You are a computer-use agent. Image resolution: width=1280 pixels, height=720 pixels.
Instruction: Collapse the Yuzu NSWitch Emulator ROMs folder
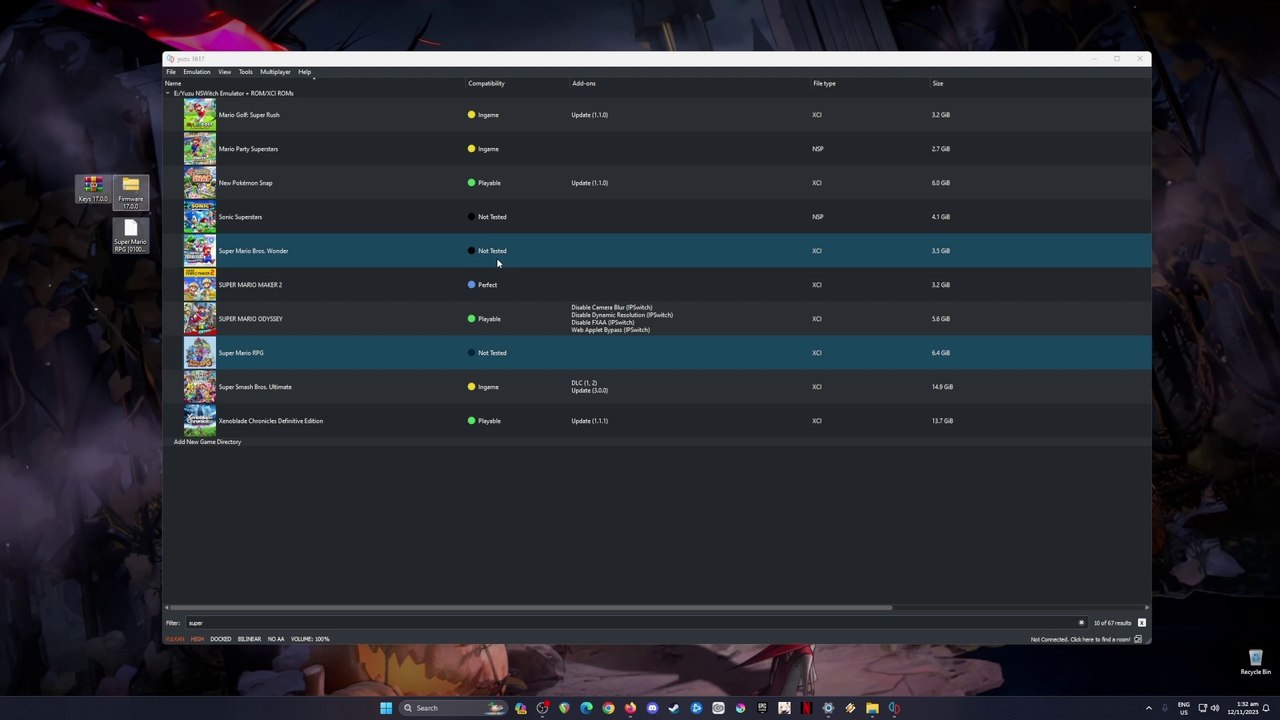click(x=168, y=93)
